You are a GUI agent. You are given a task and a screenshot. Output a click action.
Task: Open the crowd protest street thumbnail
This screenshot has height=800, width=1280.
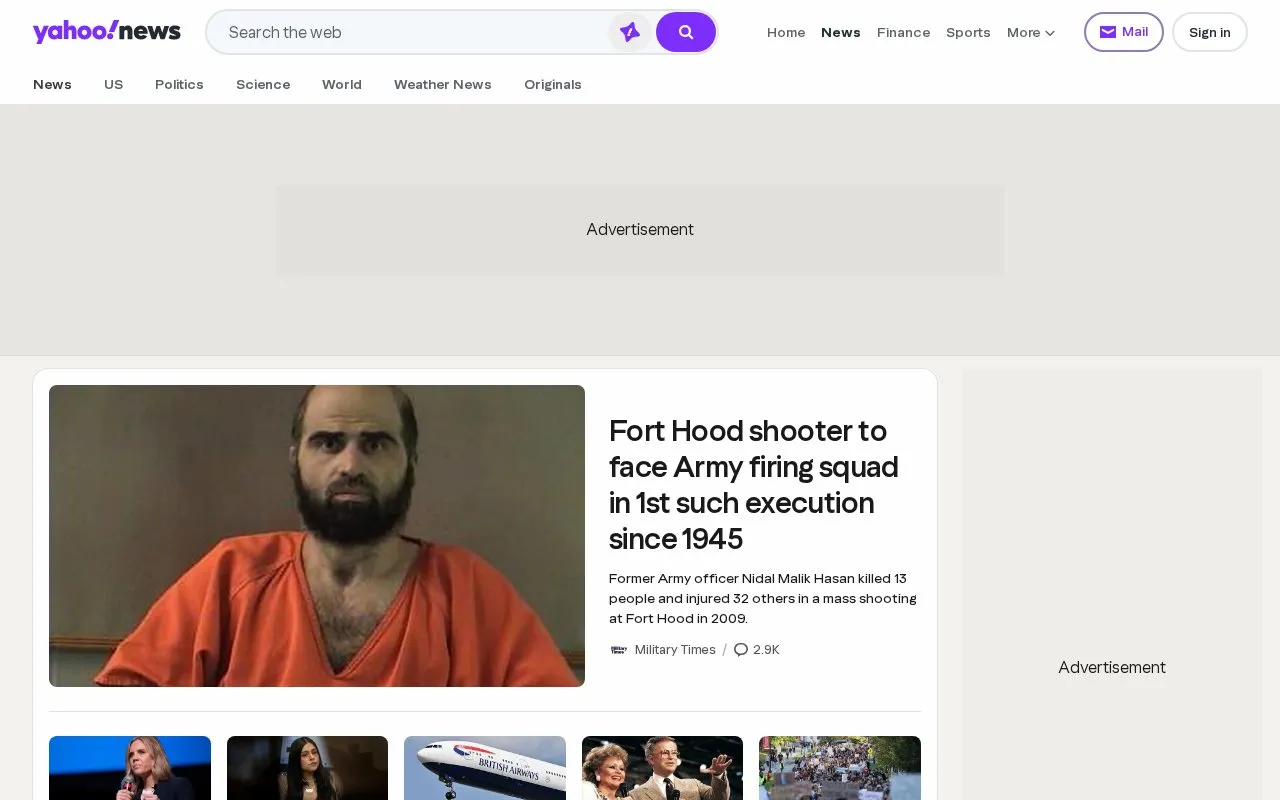click(x=840, y=768)
